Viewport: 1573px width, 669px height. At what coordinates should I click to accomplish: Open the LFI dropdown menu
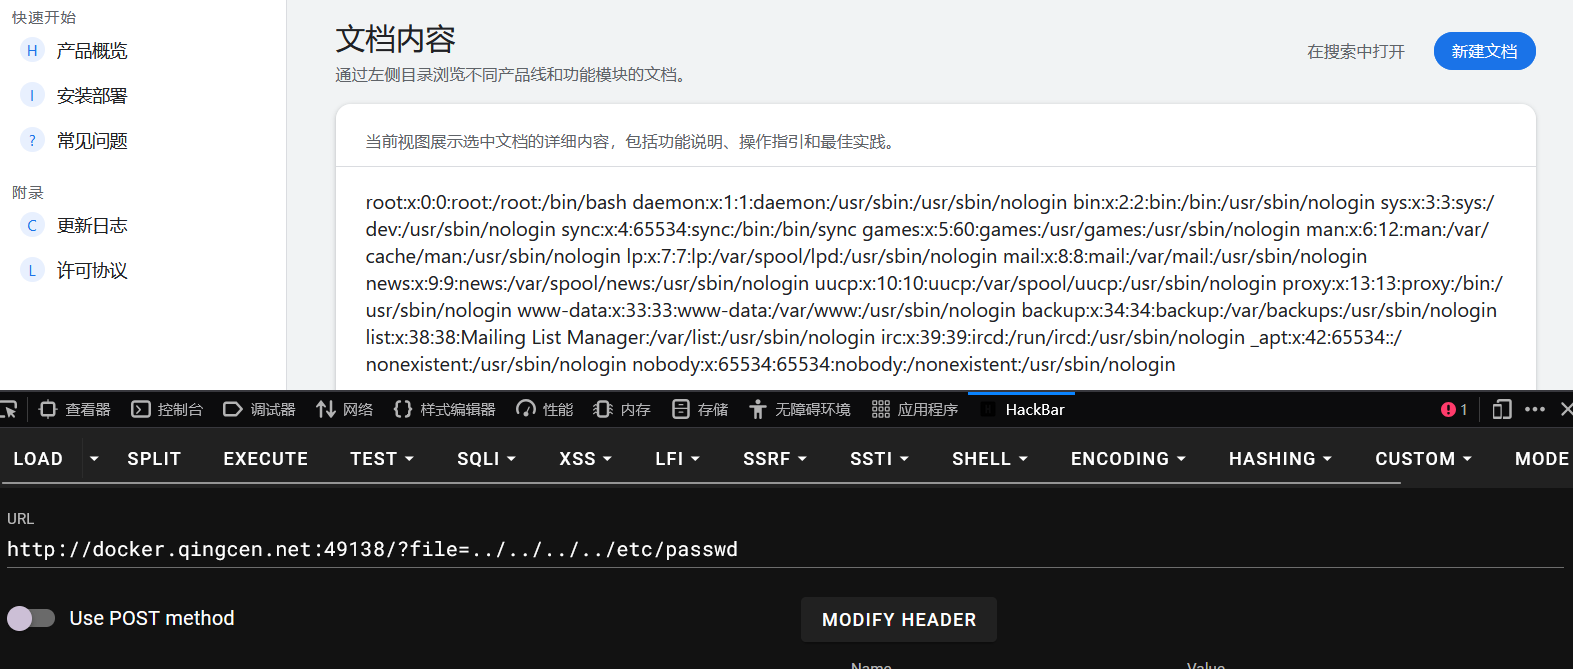pos(678,459)
